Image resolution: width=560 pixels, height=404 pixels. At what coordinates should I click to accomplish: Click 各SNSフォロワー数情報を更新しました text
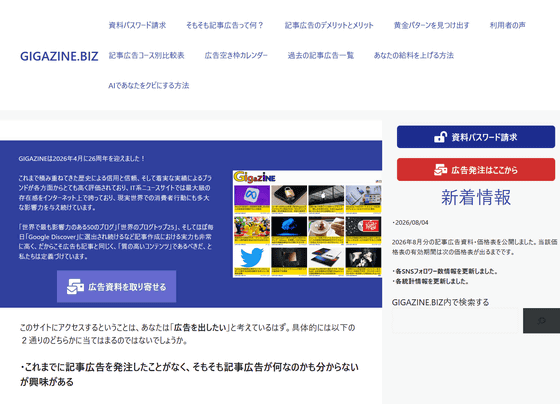[445, 271]
